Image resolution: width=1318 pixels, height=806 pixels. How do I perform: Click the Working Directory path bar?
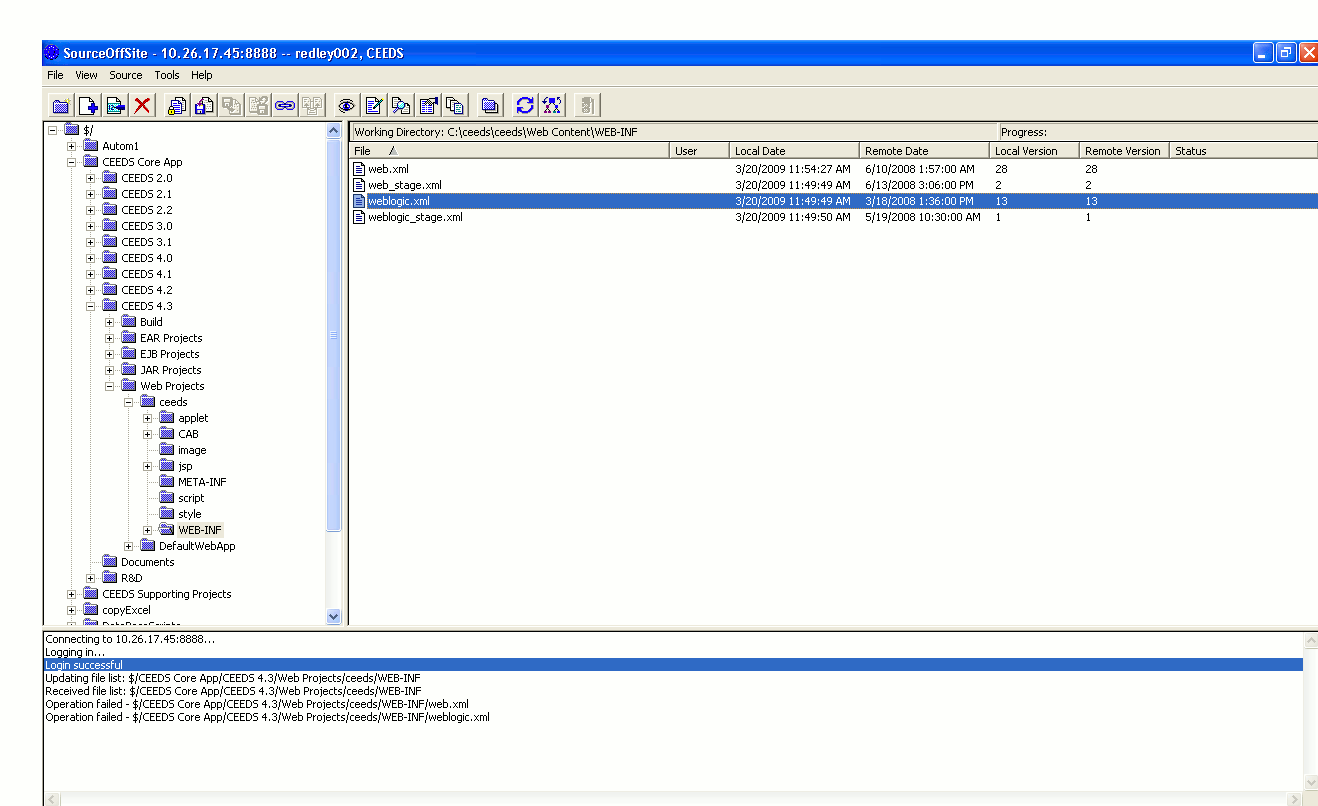(x=674, y=132)
